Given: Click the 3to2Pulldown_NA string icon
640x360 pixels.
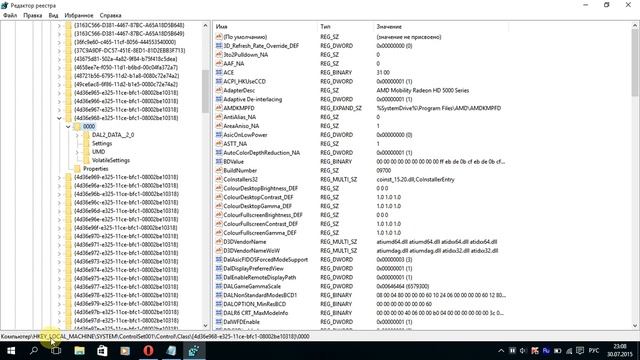Looking at the screenshot, I should coord(219,55).
